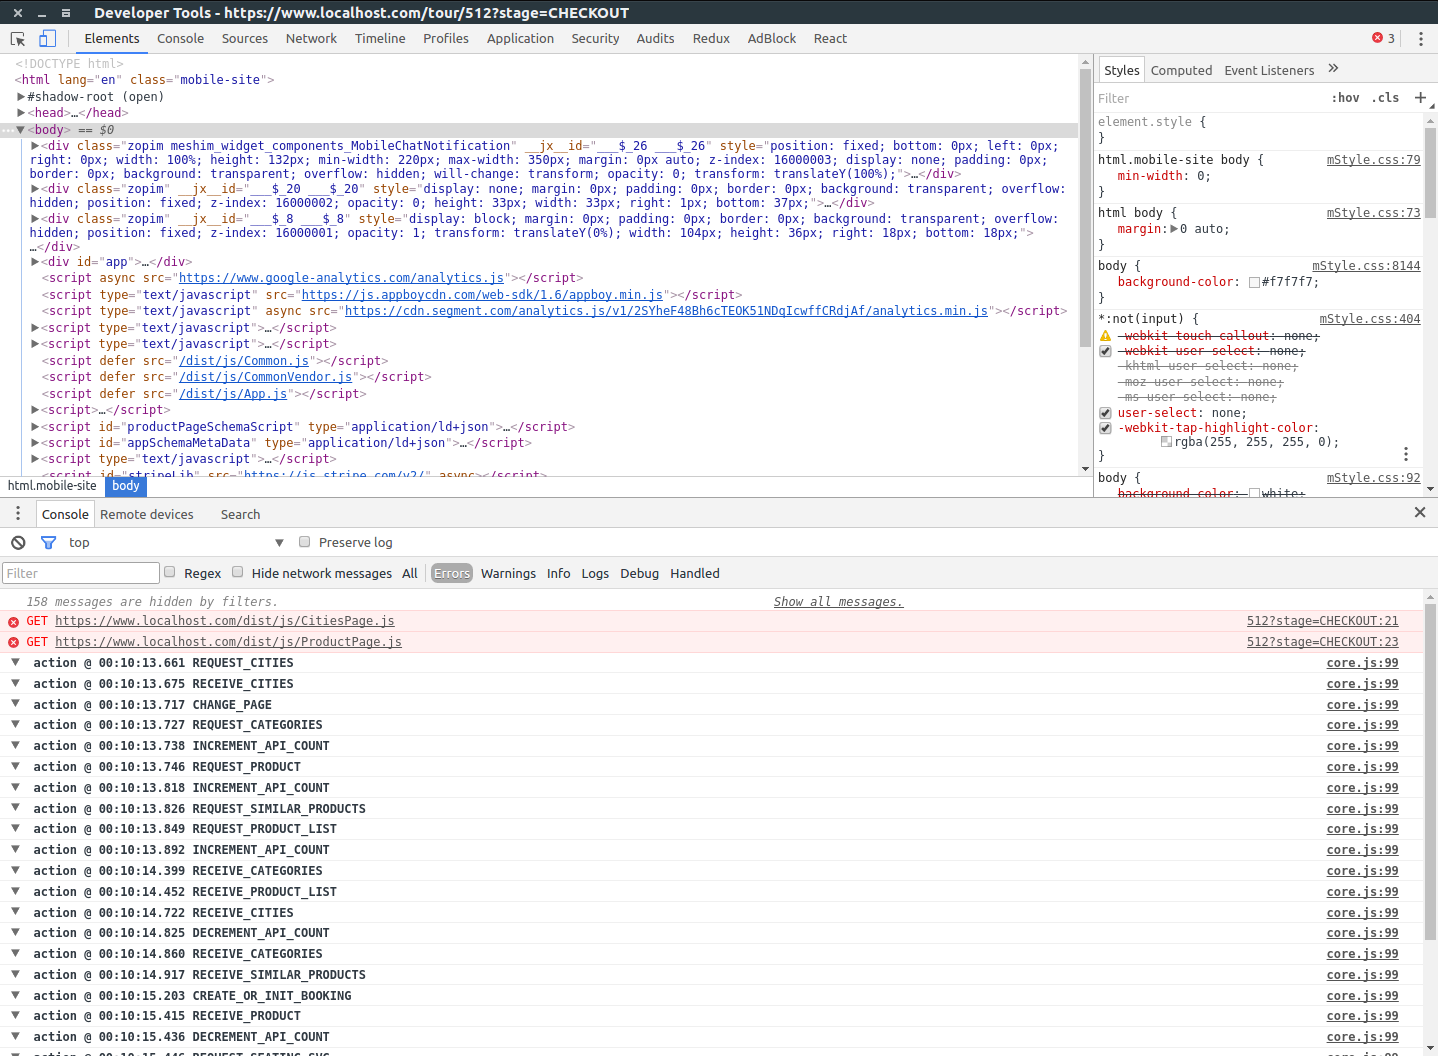1438x1056 pixels.
Task: Click the white background-color swatch
Action: click(x=1254, y=493)
